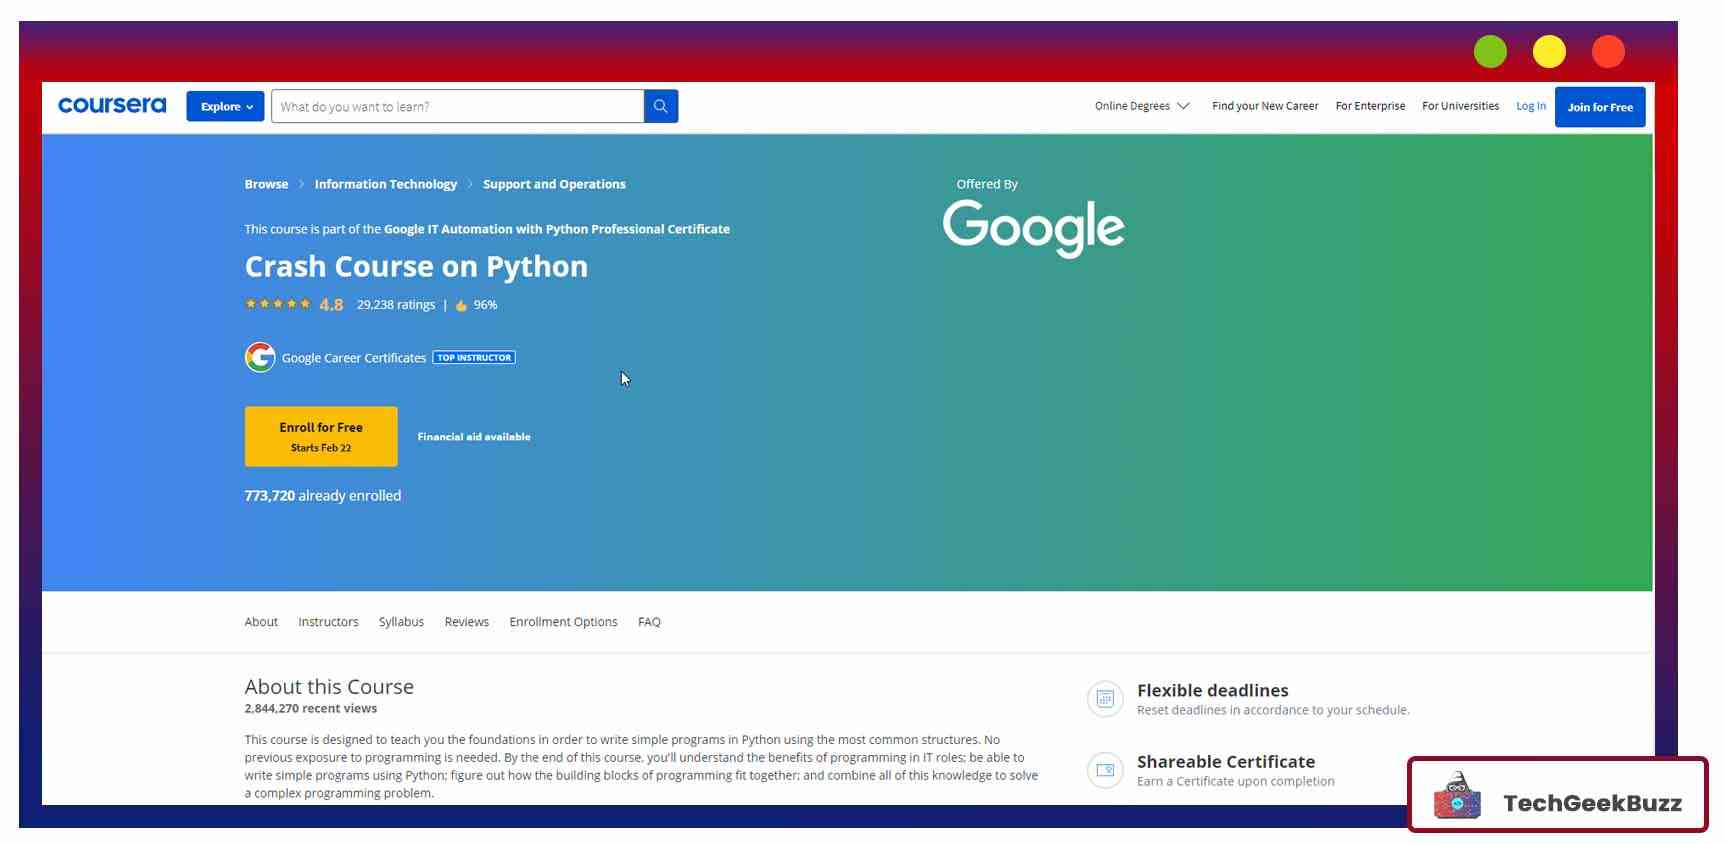This screenshot has height=844, width=1725.
Task: Click the Coursera logo
Action: [112, 105]
